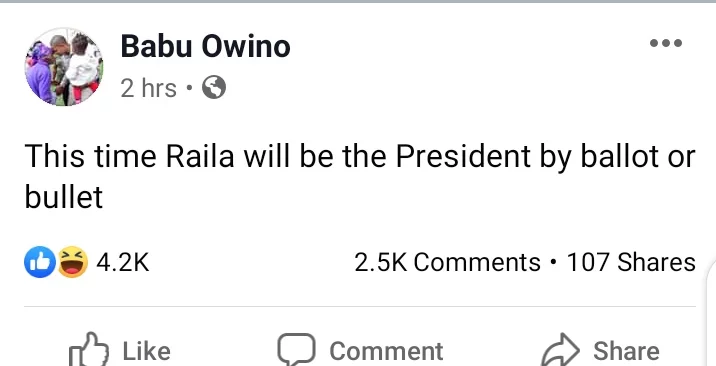Click the Like text label

pos(146,351)
